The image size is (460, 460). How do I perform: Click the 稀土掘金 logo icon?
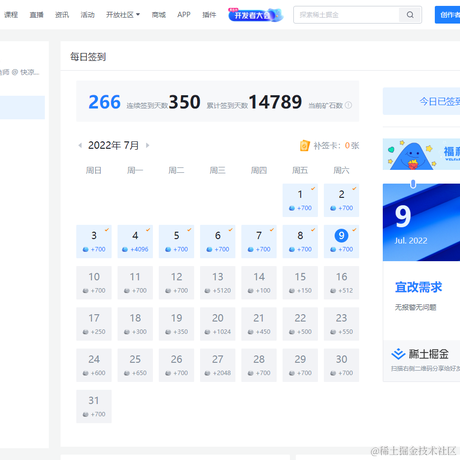(x=398, y=354)
